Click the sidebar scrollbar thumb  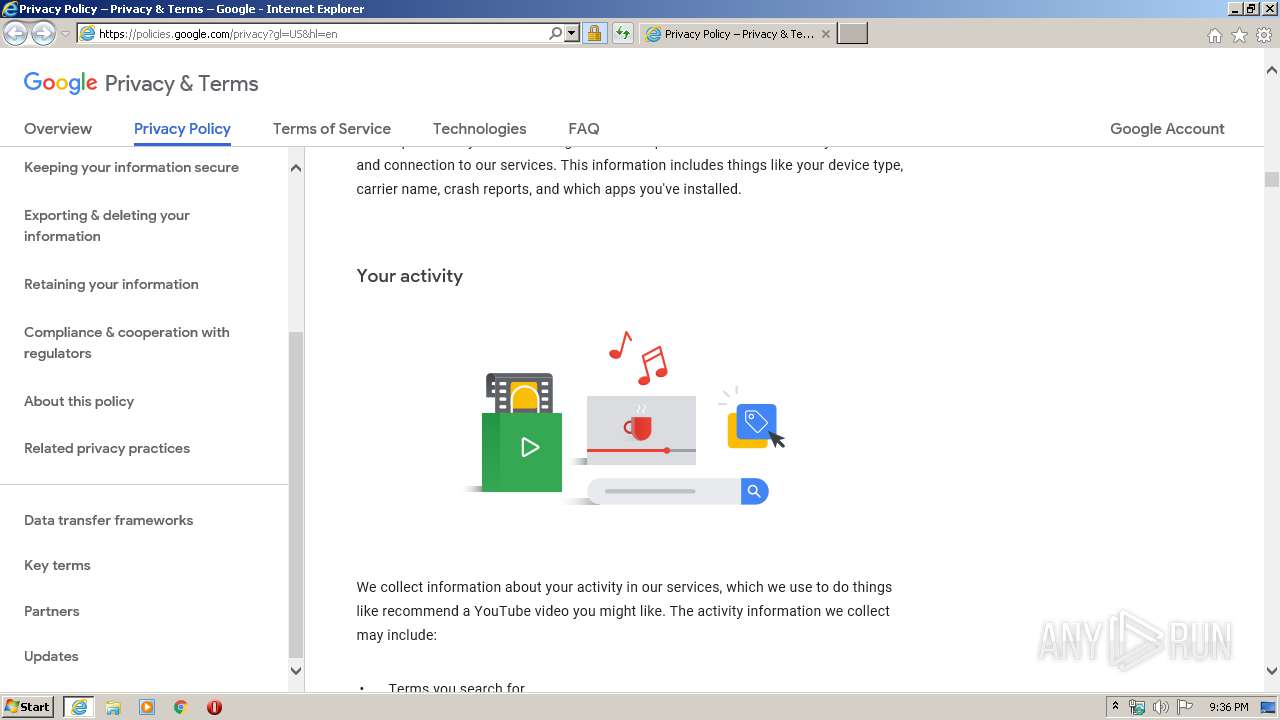click(296, 495)
